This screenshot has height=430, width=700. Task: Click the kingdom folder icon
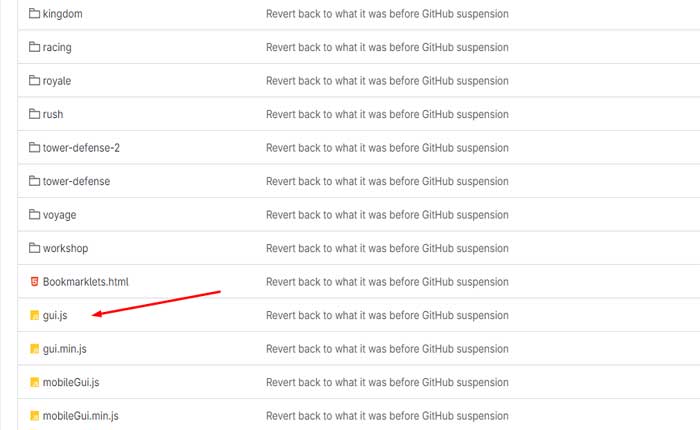tap(34, 14)
